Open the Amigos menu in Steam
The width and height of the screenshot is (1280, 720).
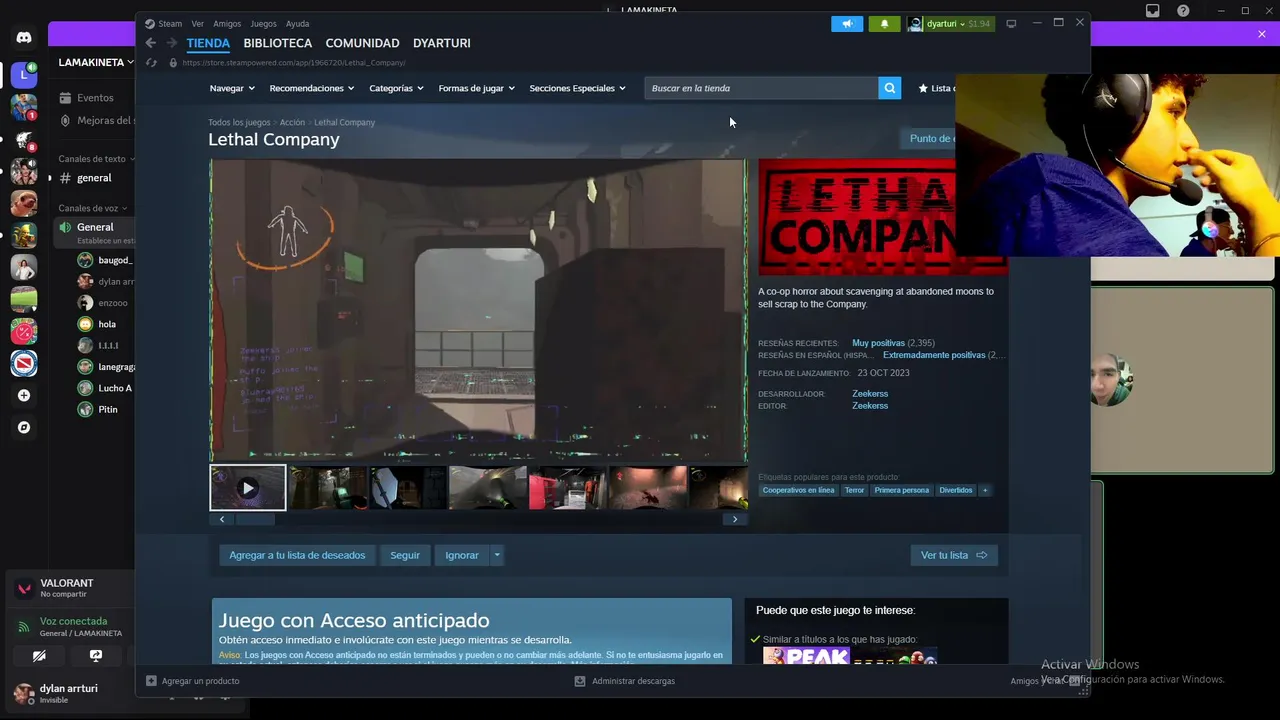point(226,24)
